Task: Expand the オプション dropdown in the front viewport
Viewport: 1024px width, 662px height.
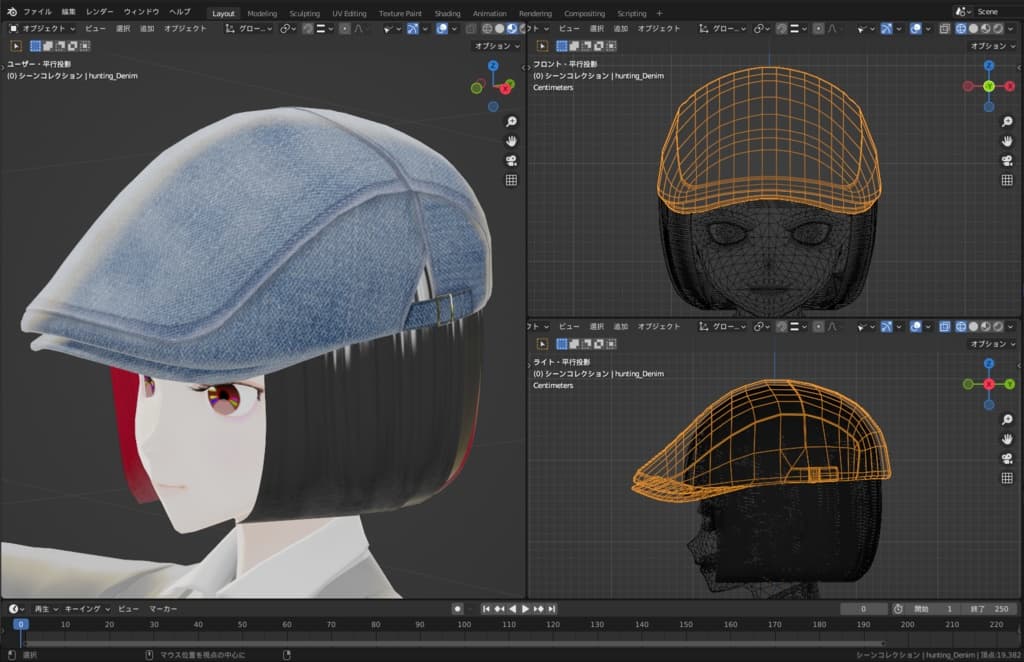Action: tap(992, 46)
